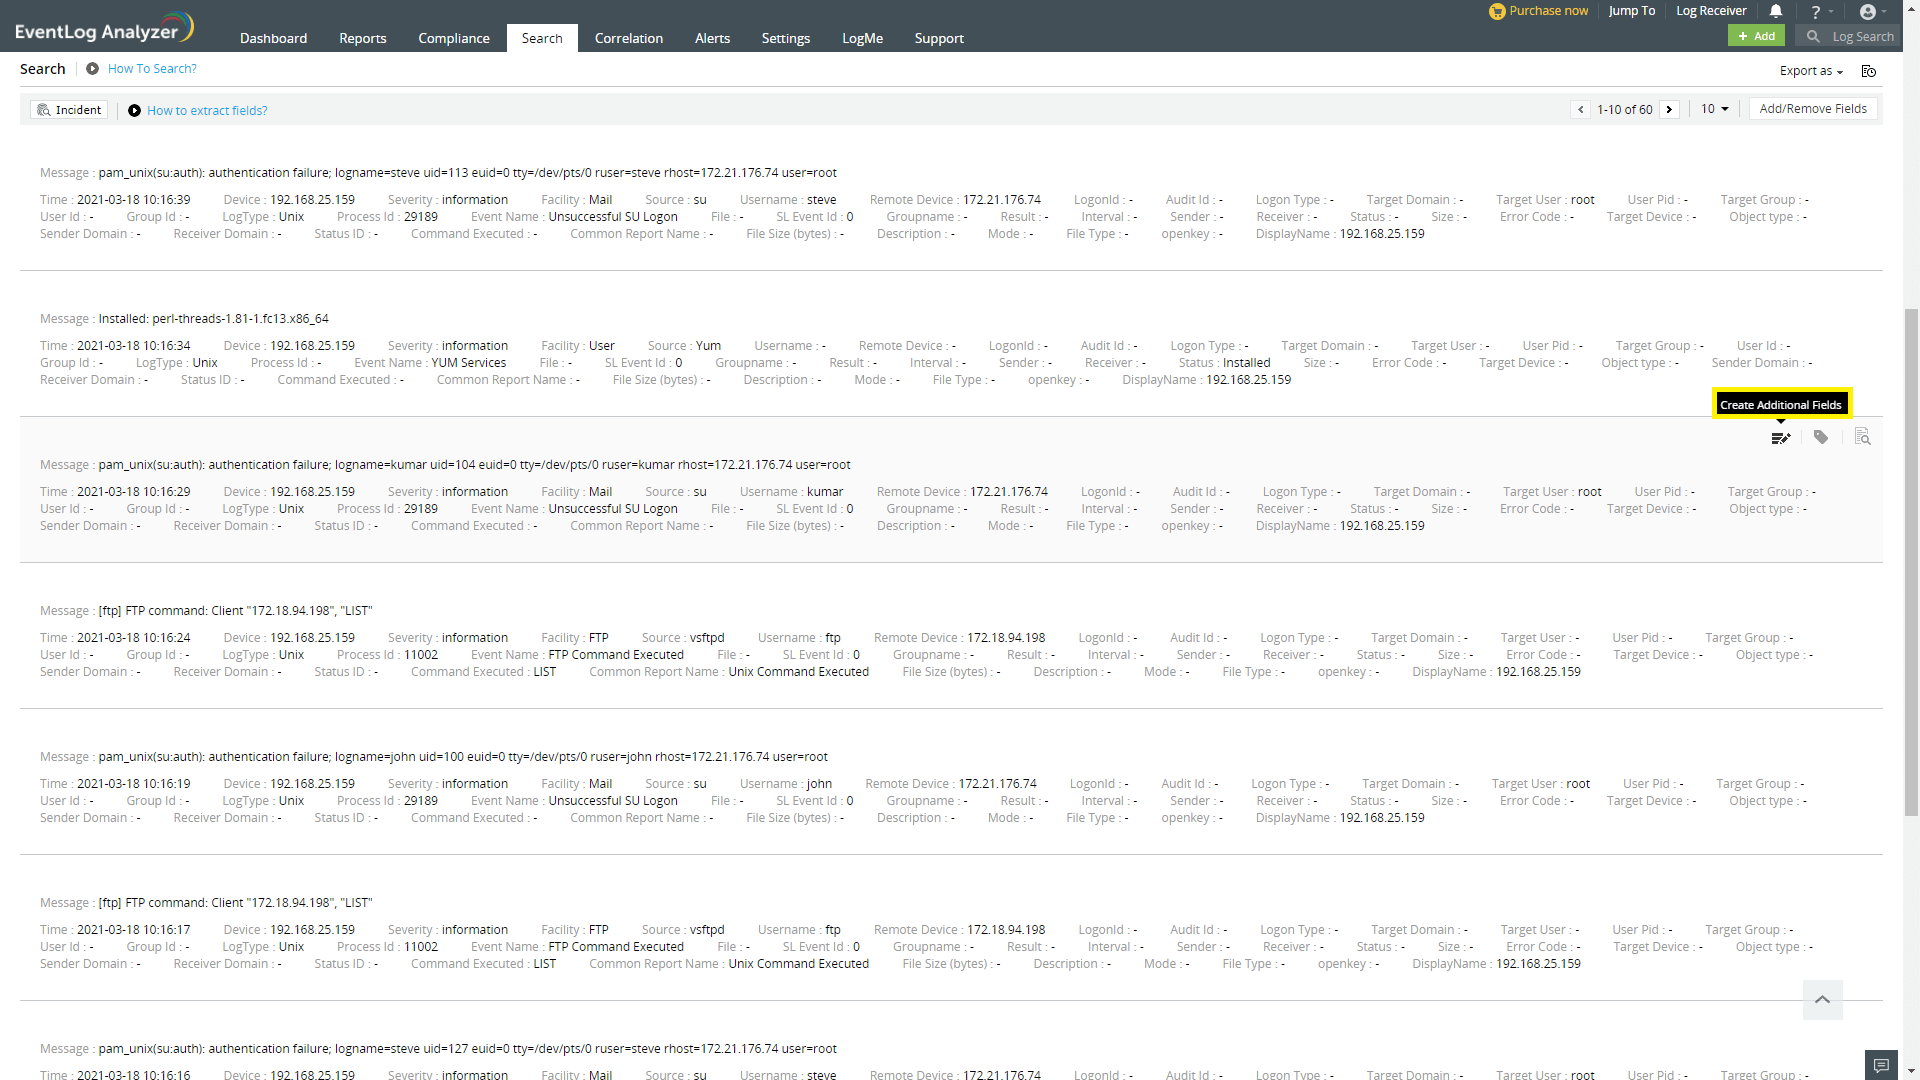The image size is (1920, 1080).
Task: Open the notifications bell
Action: coord(1776,11)
